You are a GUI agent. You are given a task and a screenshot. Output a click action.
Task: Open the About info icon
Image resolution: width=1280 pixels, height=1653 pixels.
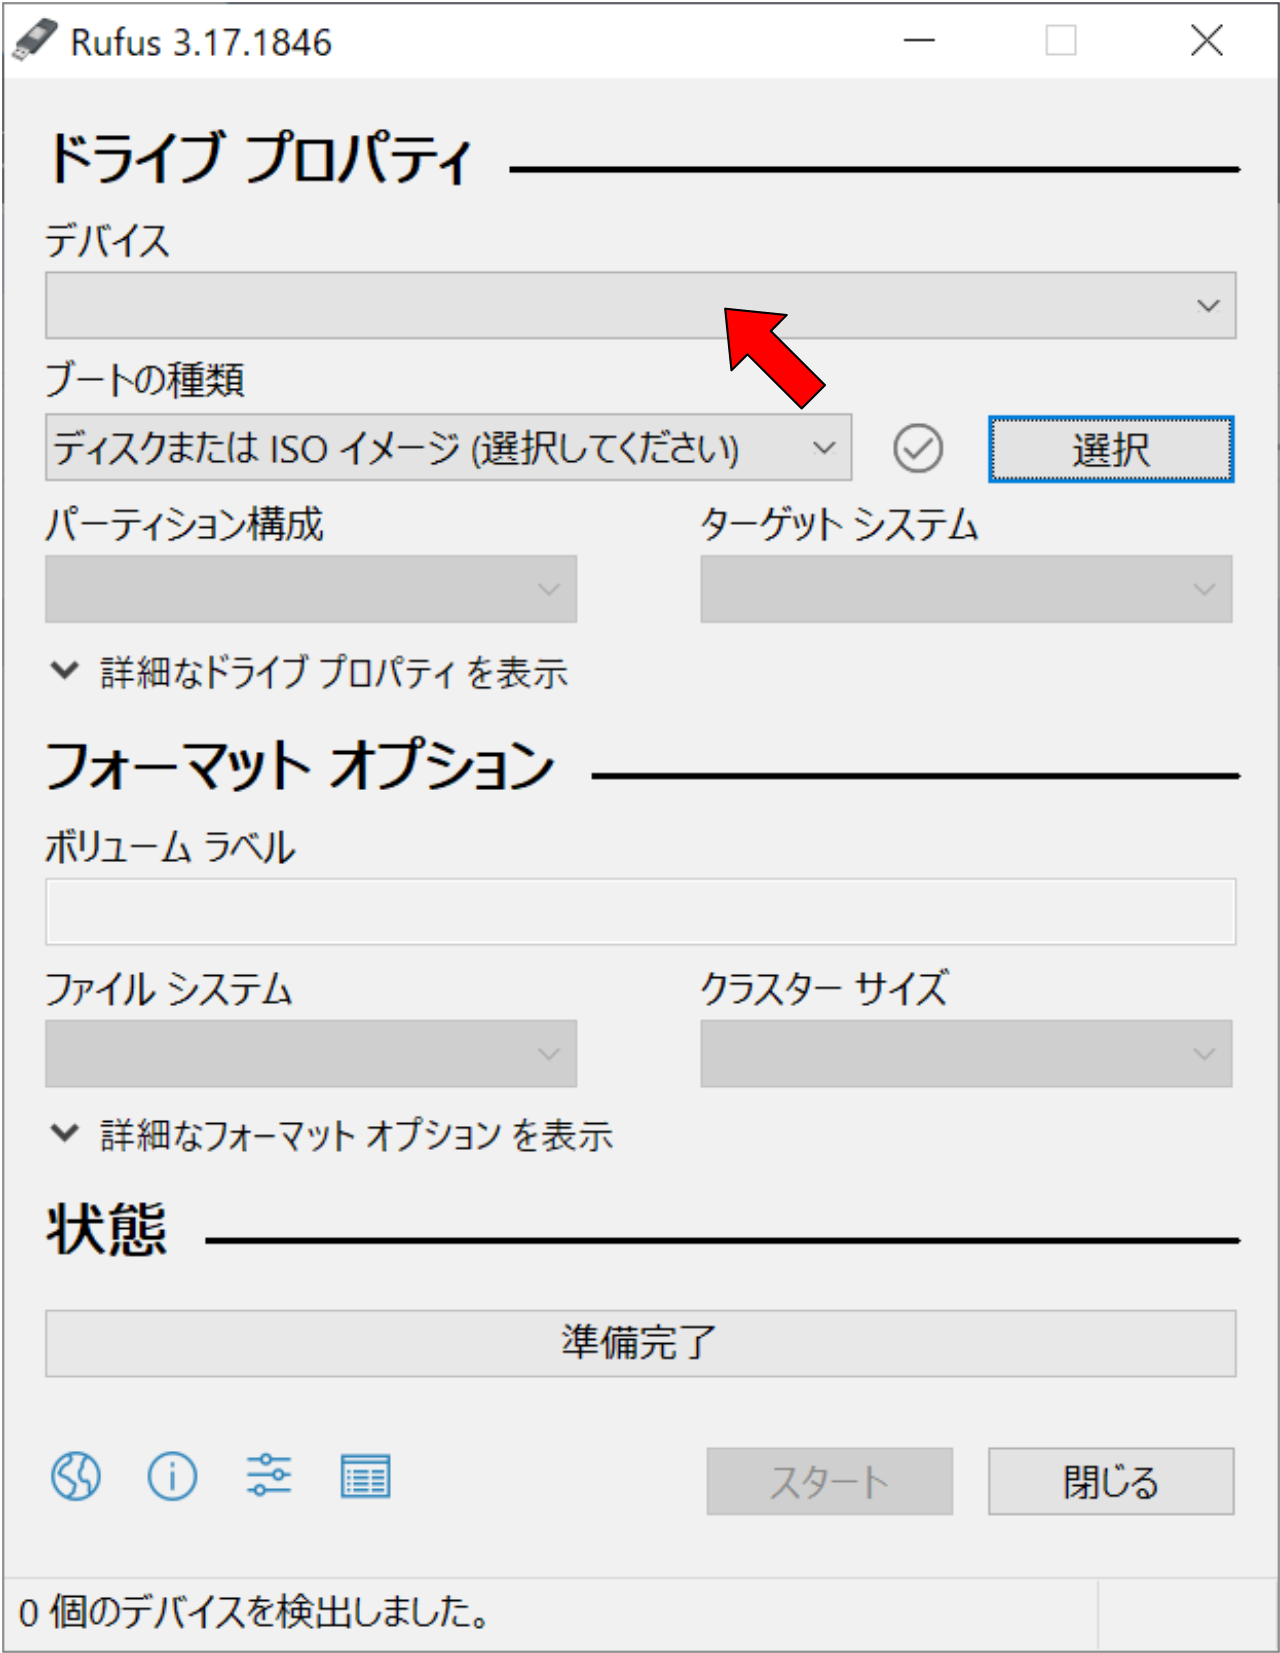click(172, 1476)
